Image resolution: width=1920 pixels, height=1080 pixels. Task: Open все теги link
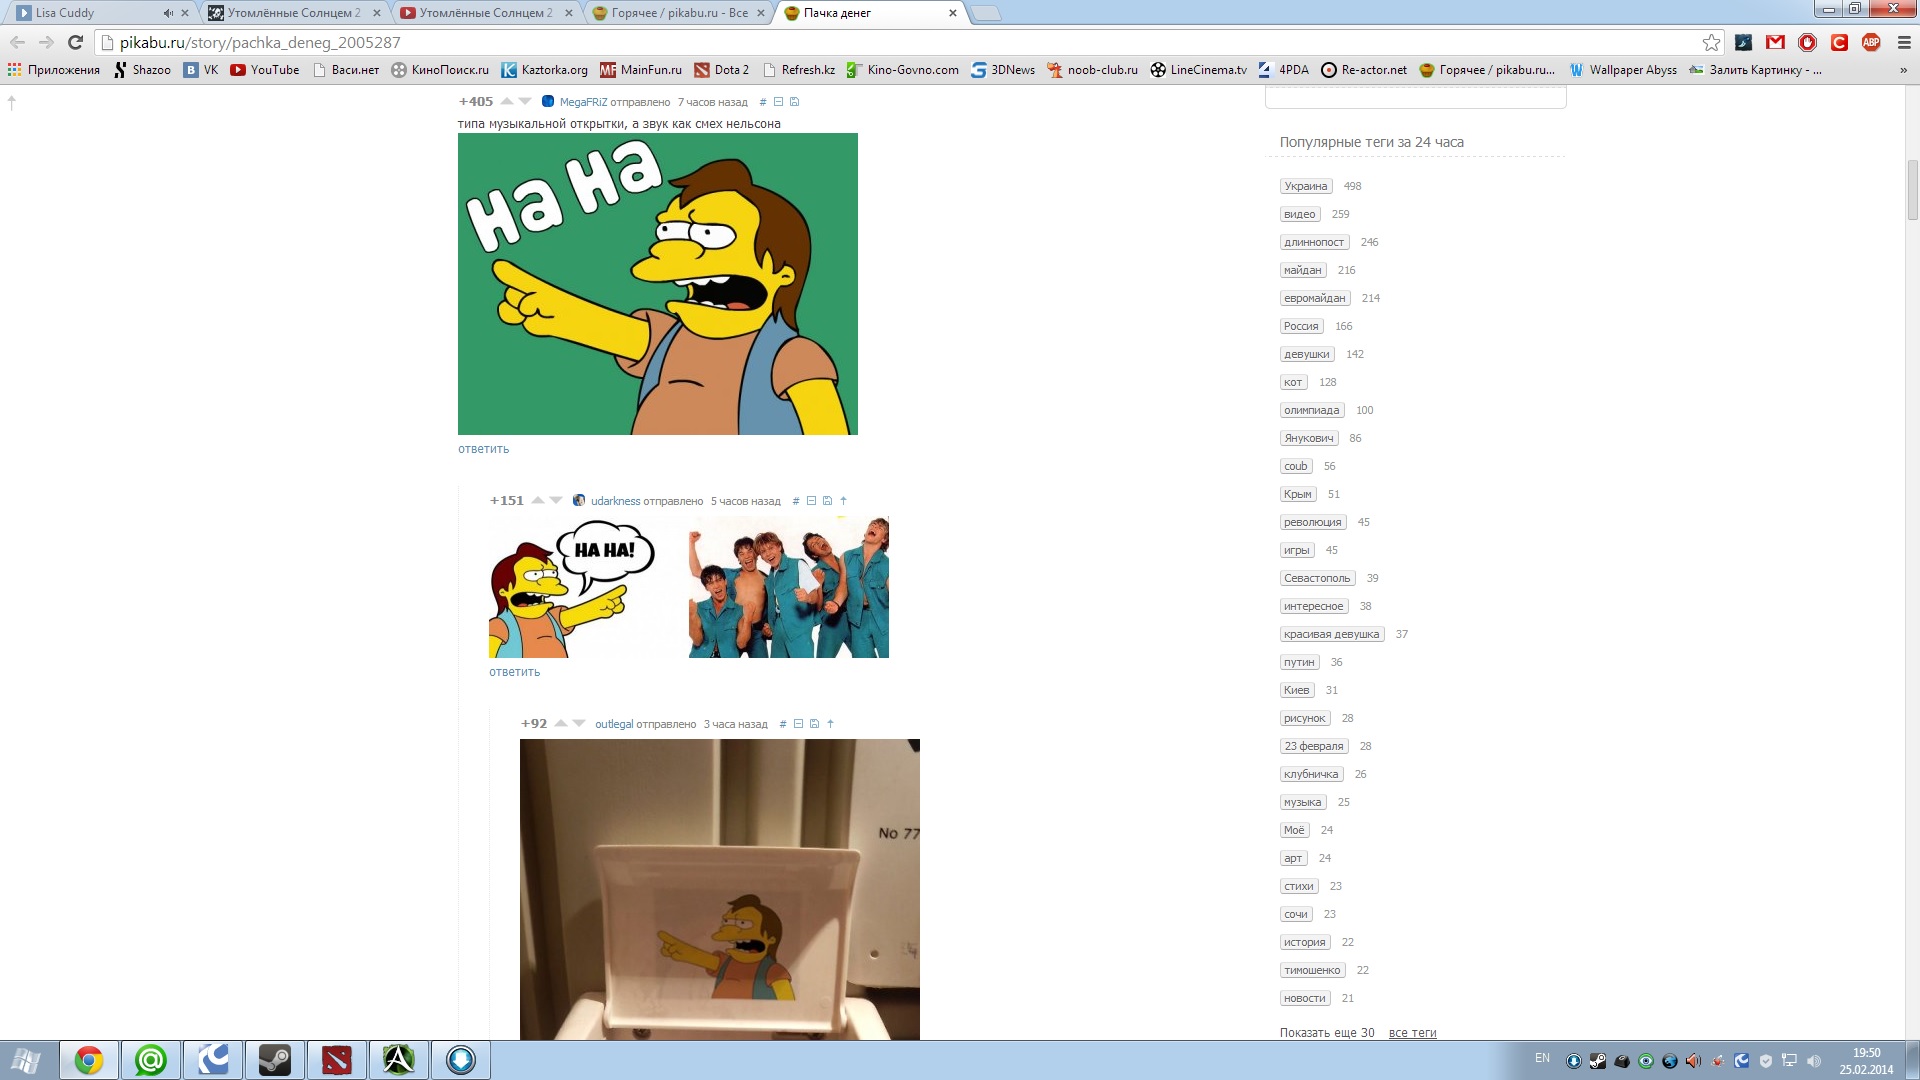[x=1412, y=1033]
